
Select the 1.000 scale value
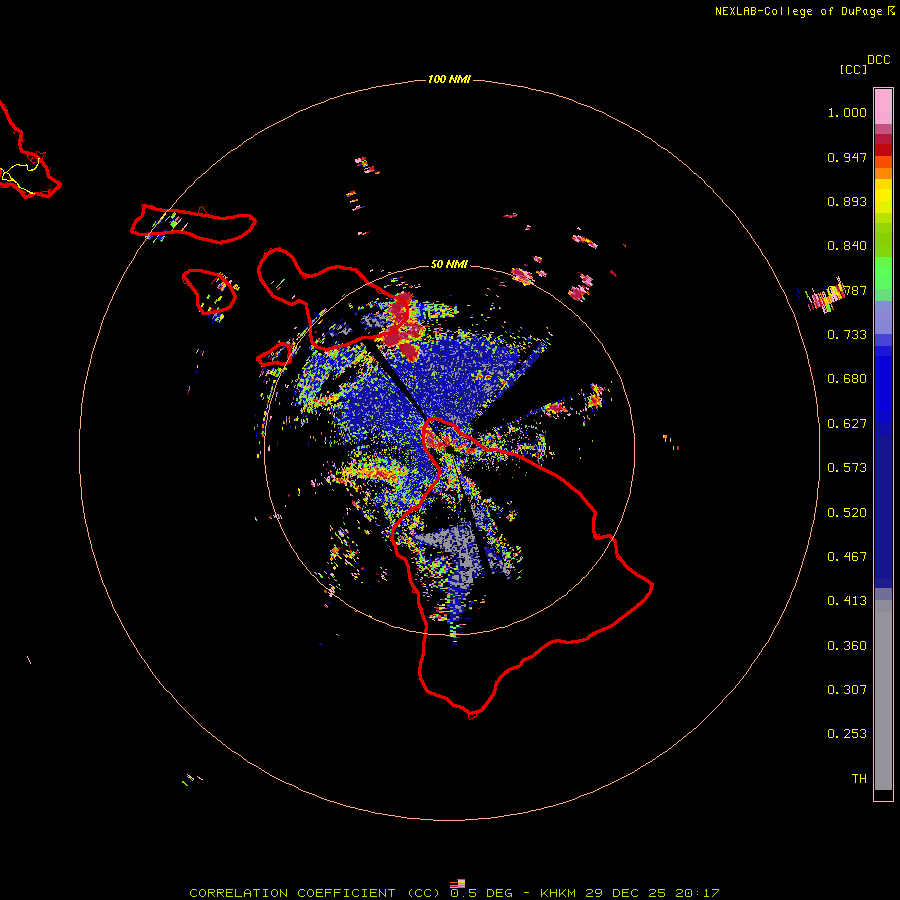[847, 112]
